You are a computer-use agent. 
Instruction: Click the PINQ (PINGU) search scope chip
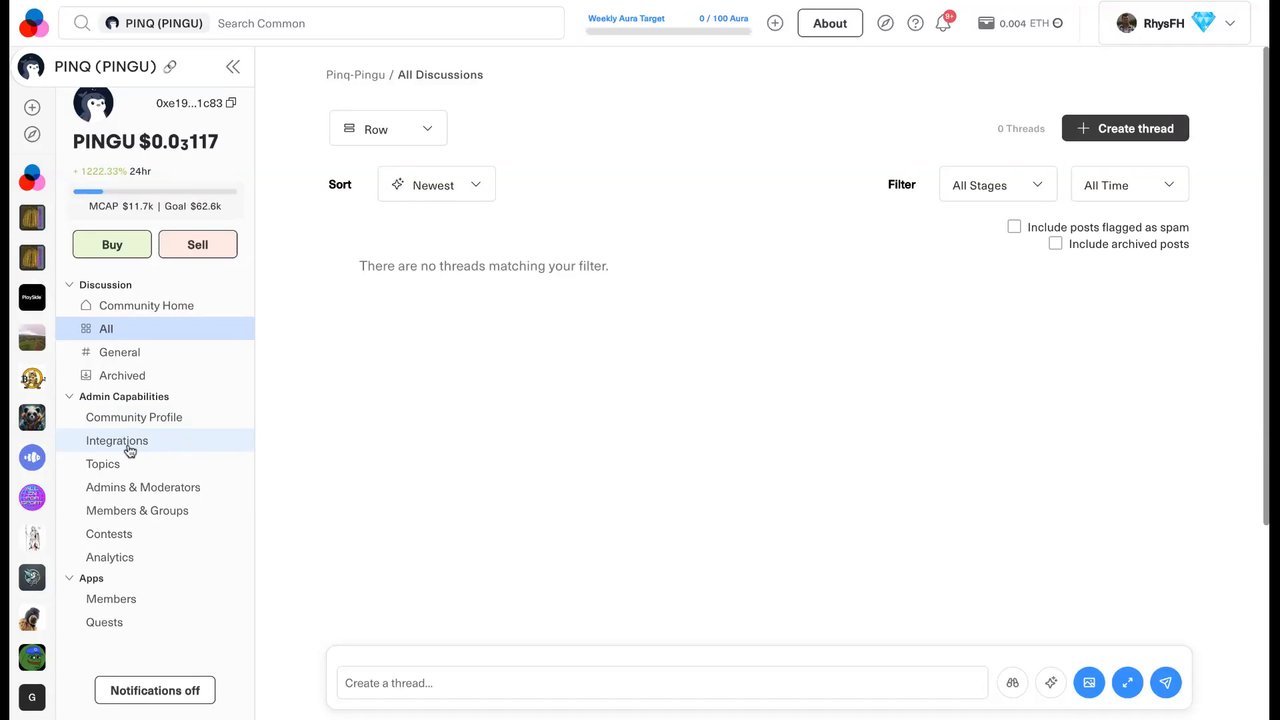coord(154,23)
